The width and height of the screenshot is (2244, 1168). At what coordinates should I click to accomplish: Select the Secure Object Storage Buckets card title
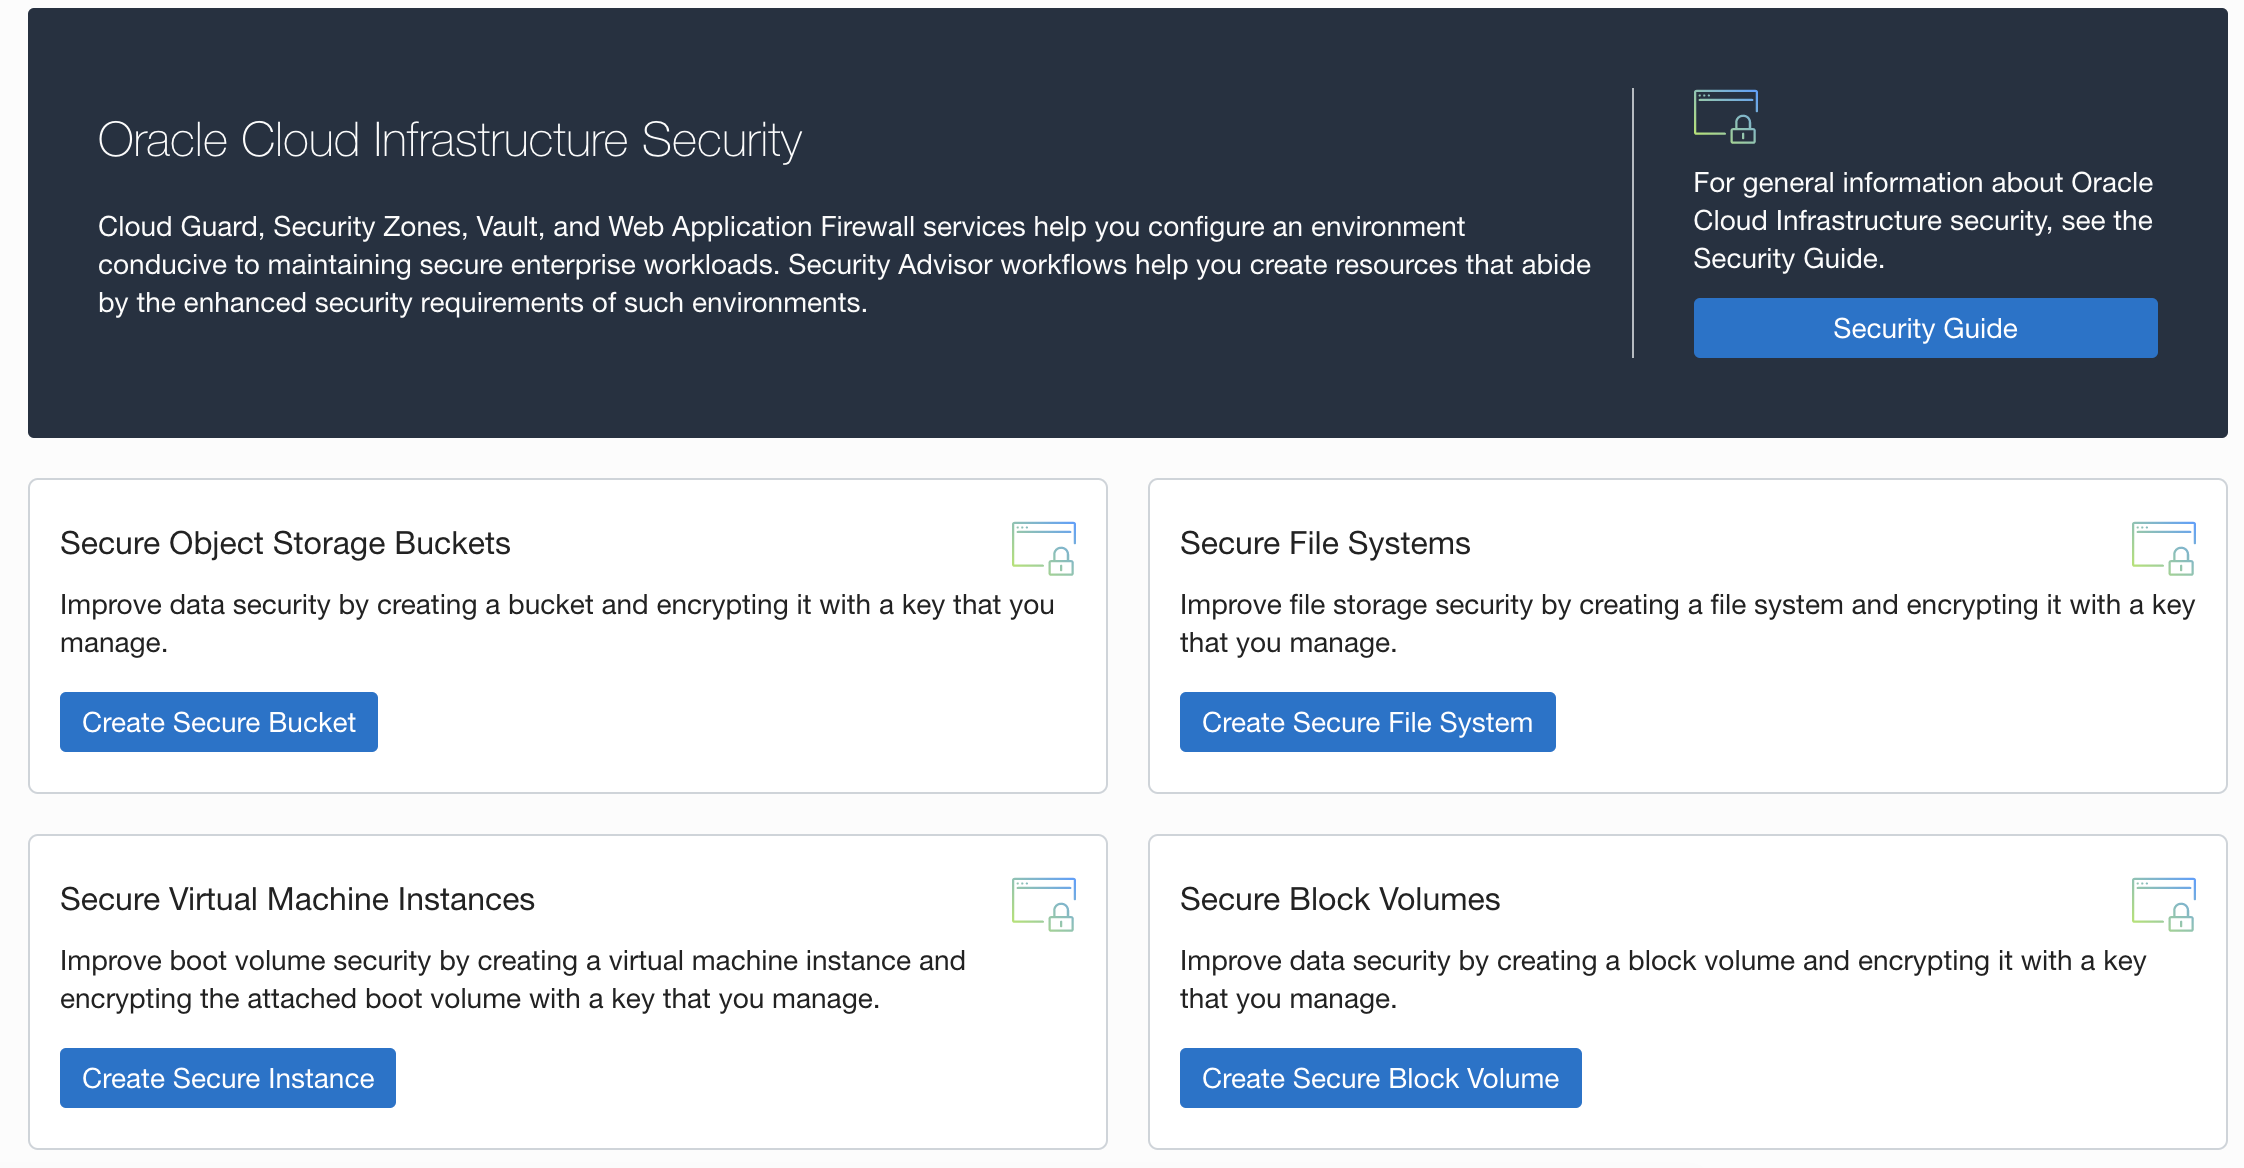(285, 542)
